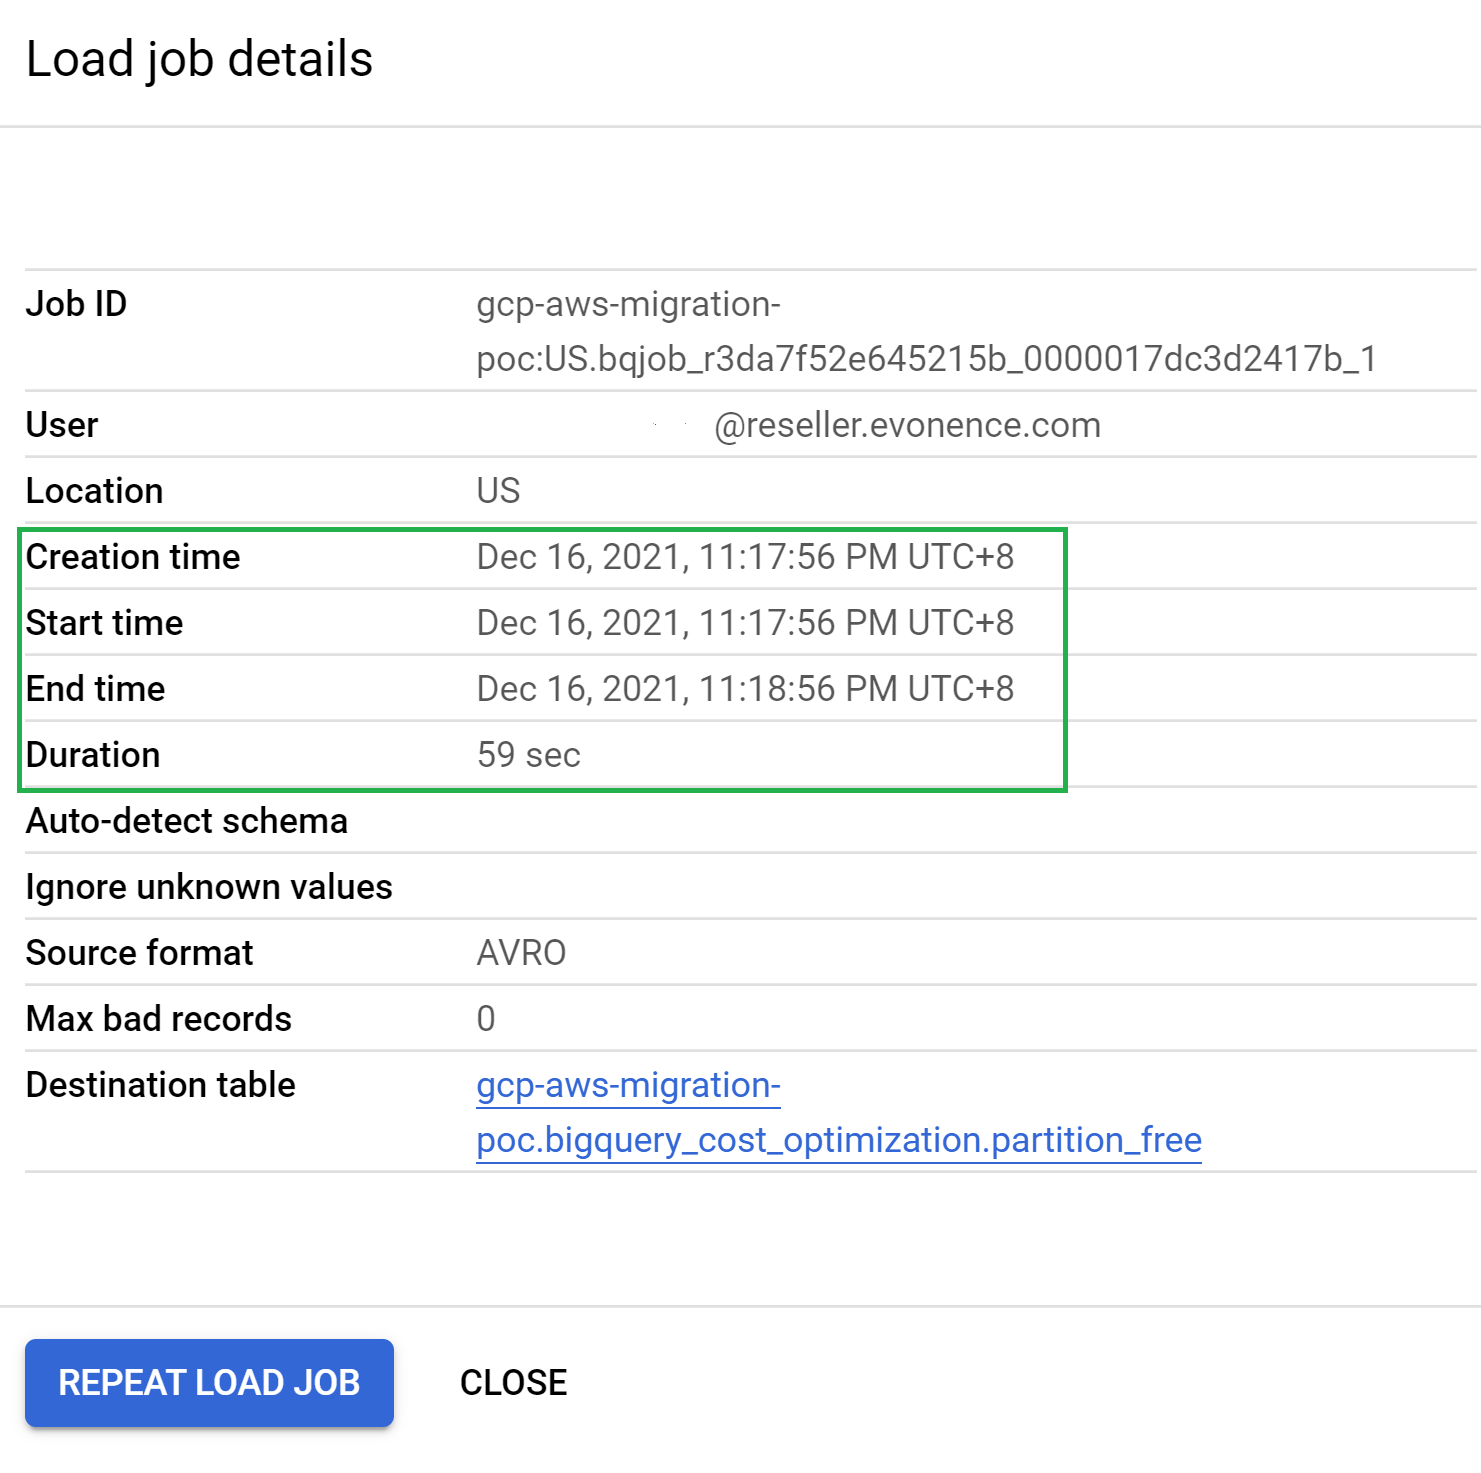Click the gcp-aws-migration-poc portion of the link
The width and height of the screenshot is (1481, 1473).
[626, 1086]
